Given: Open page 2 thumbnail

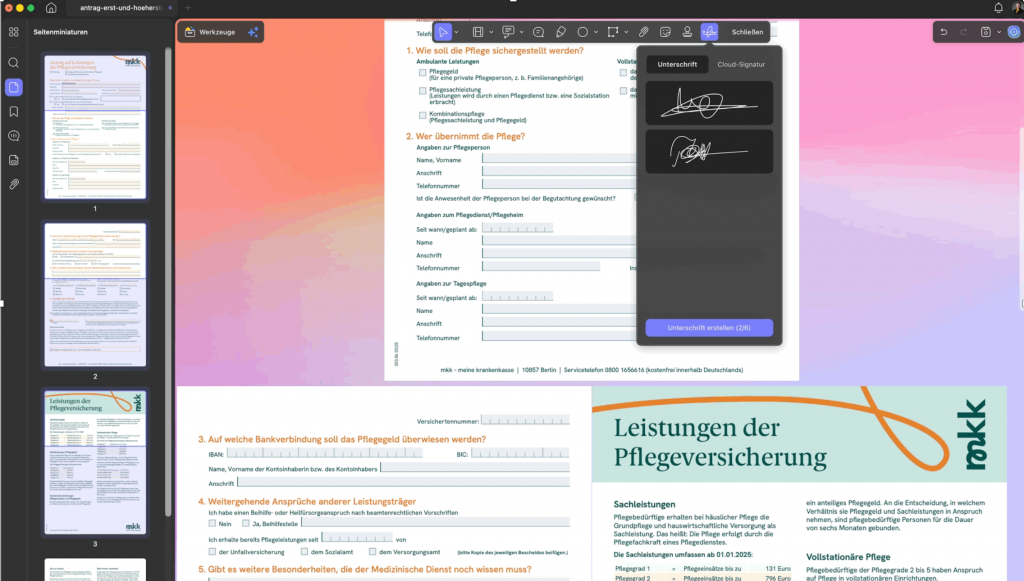Looking at the screenshot, I should click(95, 294).
